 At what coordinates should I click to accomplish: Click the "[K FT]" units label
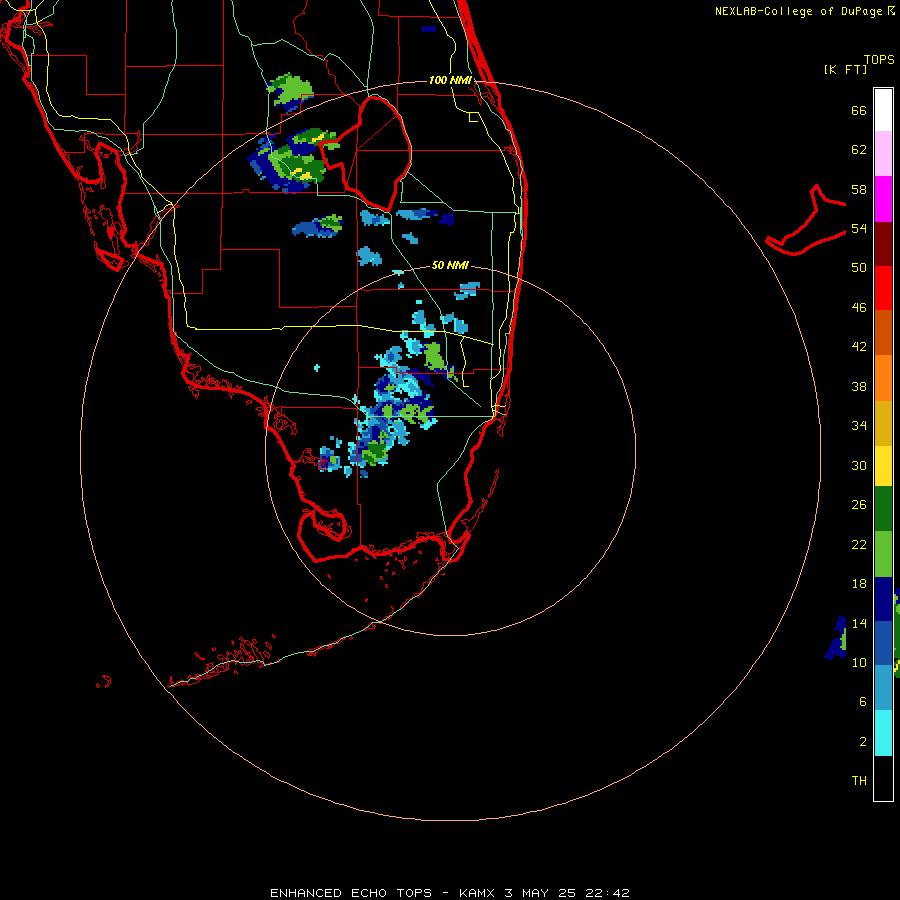pyautogui.click(x=845, y=69)
